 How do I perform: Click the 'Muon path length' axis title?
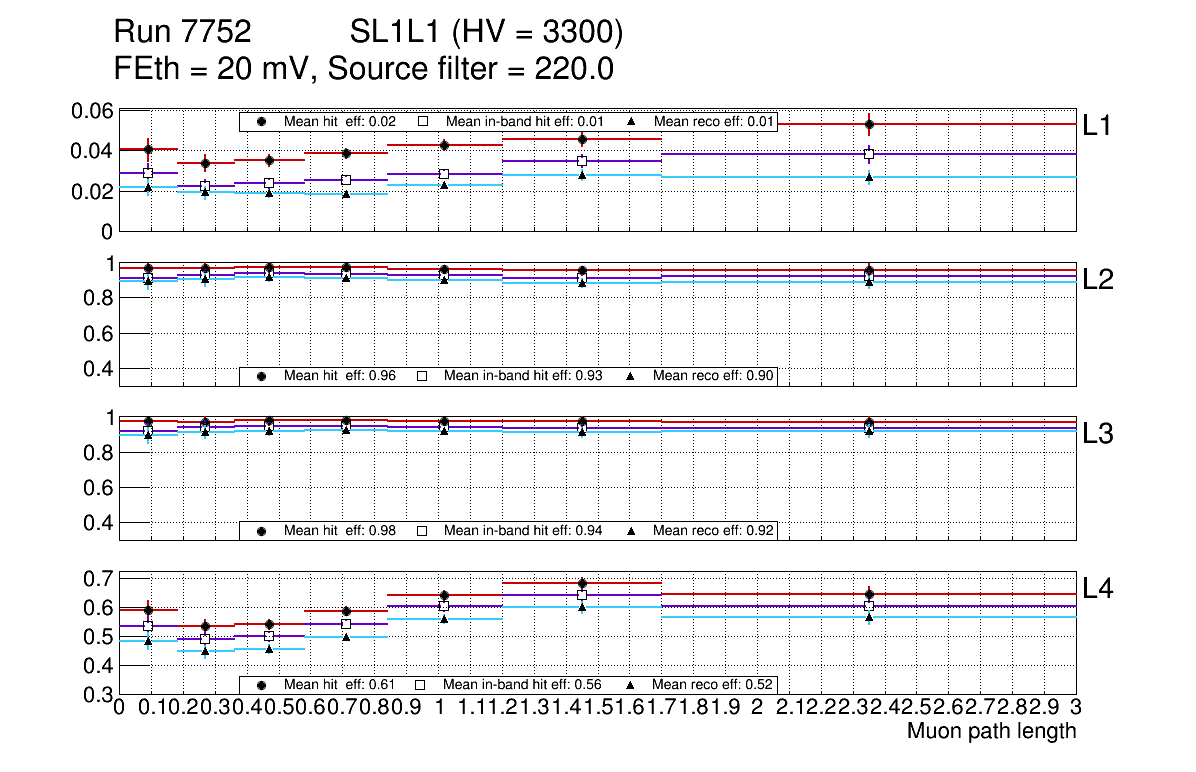tap(991, 731)
